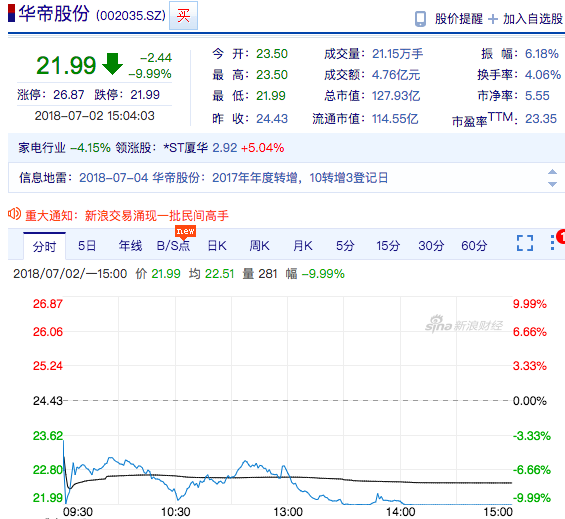565x519 pixels.
Task: Click the 13:00 time axis label
Action: click(288, 512)
